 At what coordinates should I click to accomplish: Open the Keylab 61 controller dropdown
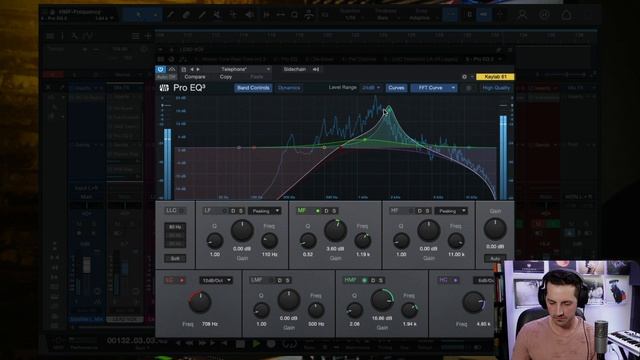(495, 77)
